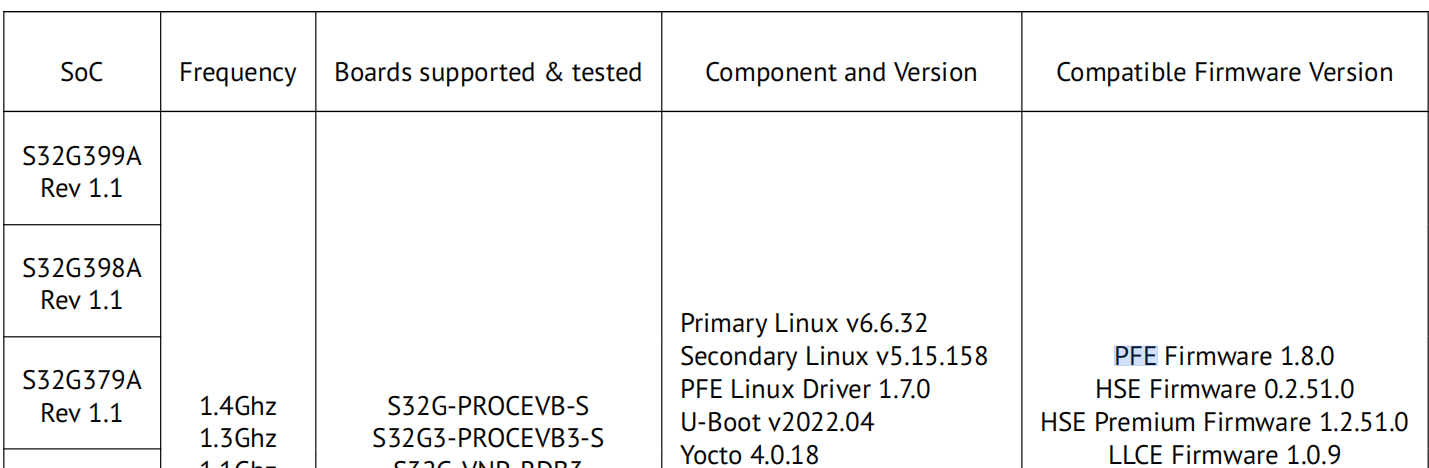The width and height of the screenshot is (1429, 468).
Task: Click the HSE Firmware 0.2.51.0 line
Action: (1224, 389)
